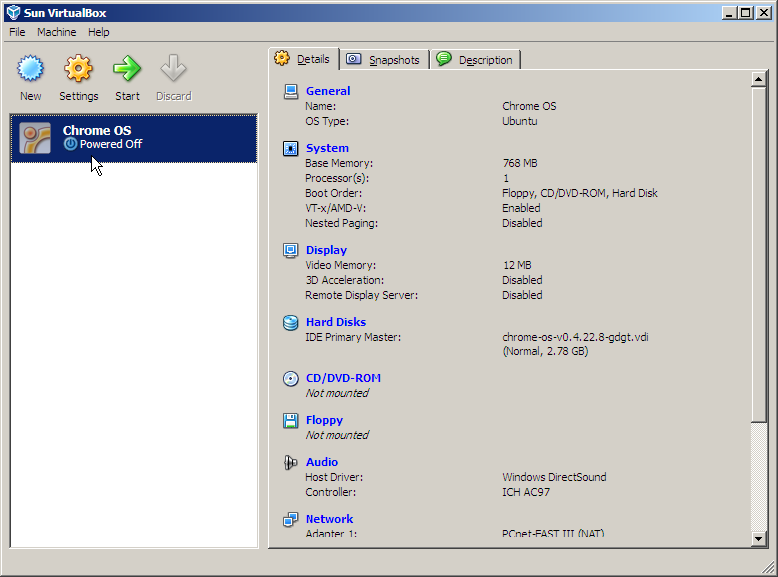Click the Processor(s) label
Image resolution: width=778 pixels, height=577 pixels.
(x=337, y=178)
